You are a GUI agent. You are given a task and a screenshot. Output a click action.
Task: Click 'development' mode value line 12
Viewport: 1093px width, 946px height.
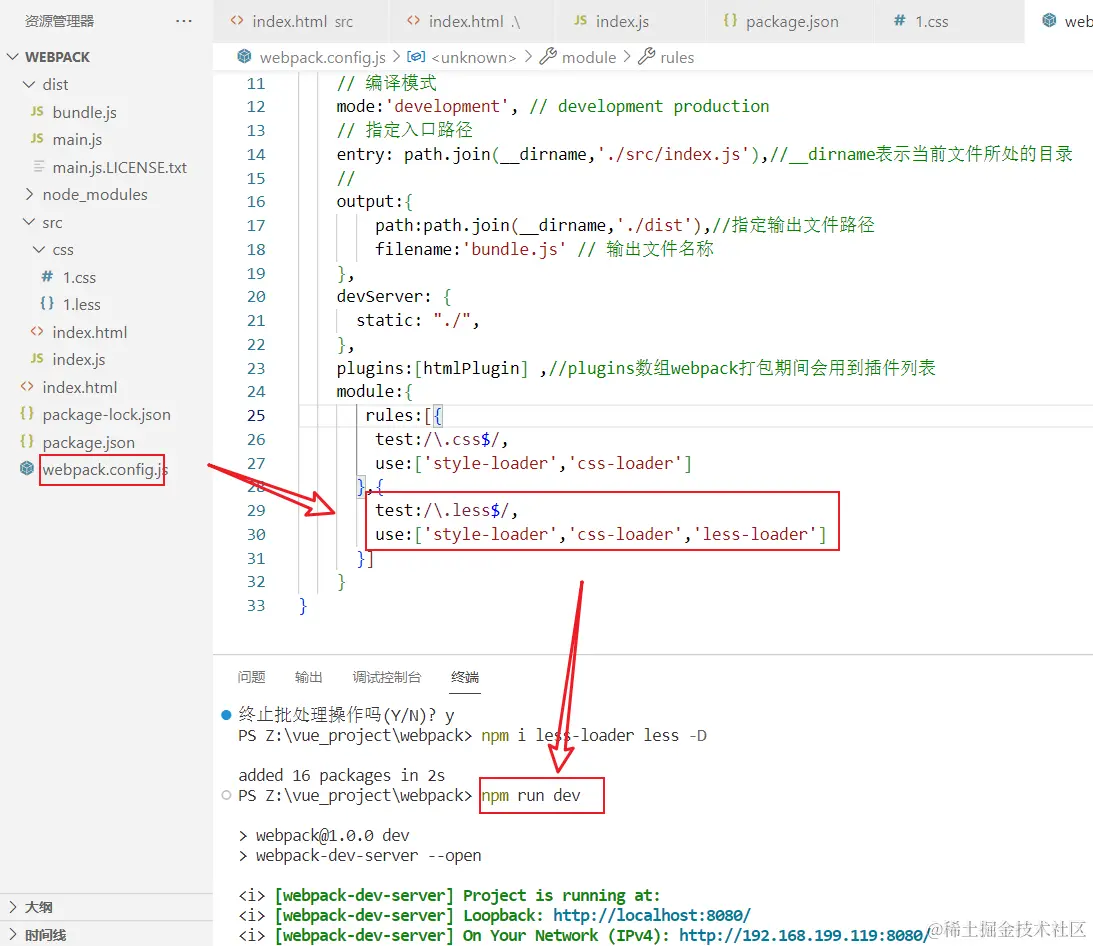click(x=447, y=106)
